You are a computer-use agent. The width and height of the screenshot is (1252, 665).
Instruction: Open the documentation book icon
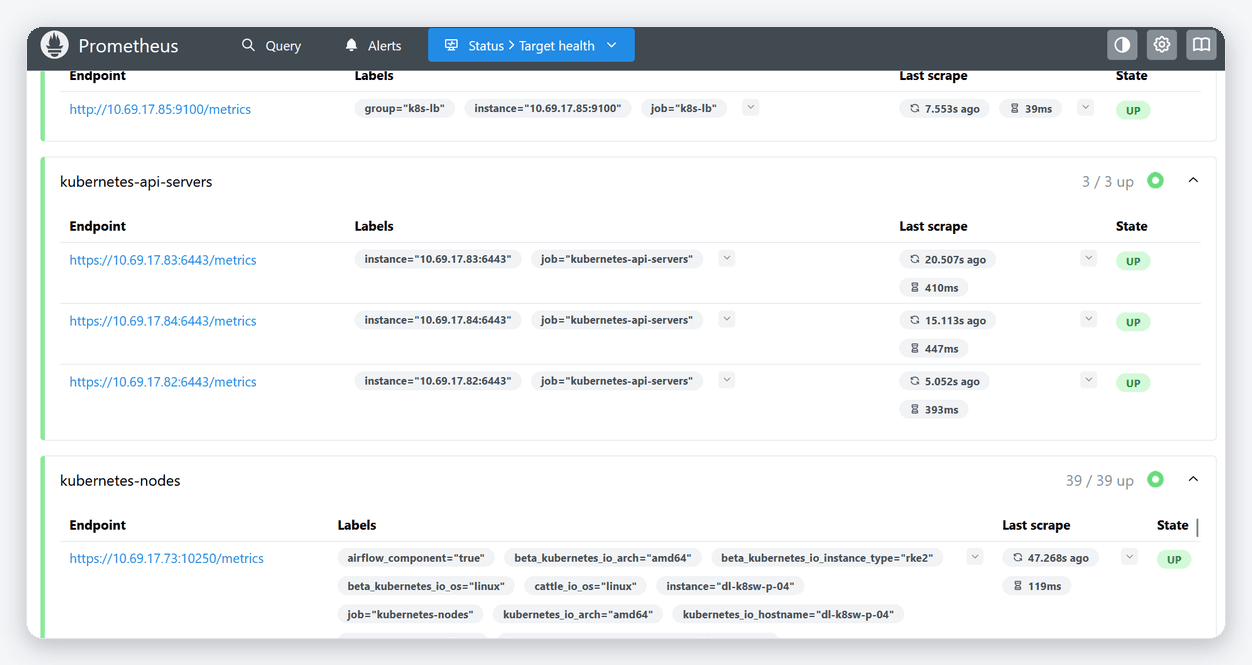coord(1201,45)
